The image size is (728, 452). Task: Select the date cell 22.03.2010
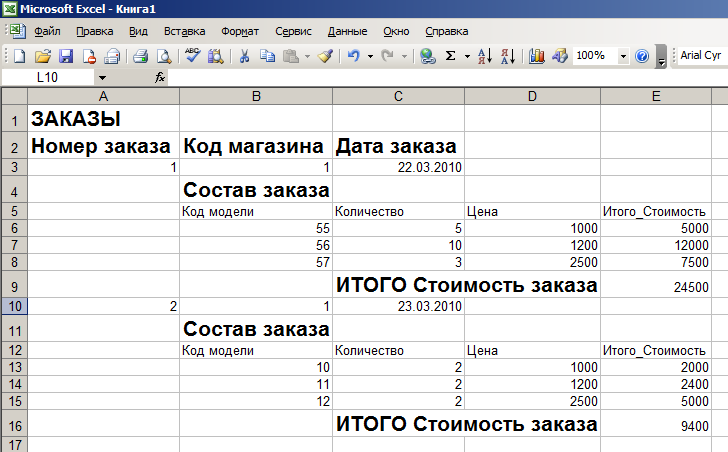(398, 167)
